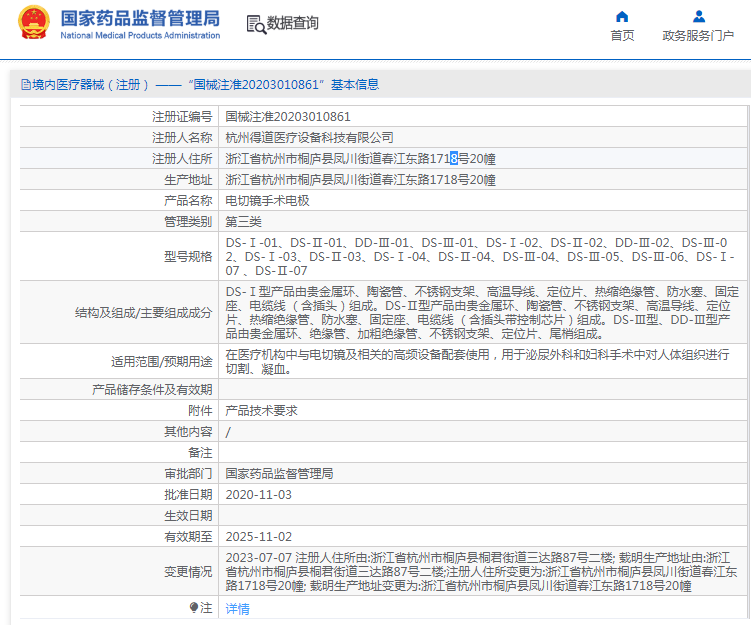Open the 数据查询 search icon
Screen dimensions: 751x625
click(256, 24)
